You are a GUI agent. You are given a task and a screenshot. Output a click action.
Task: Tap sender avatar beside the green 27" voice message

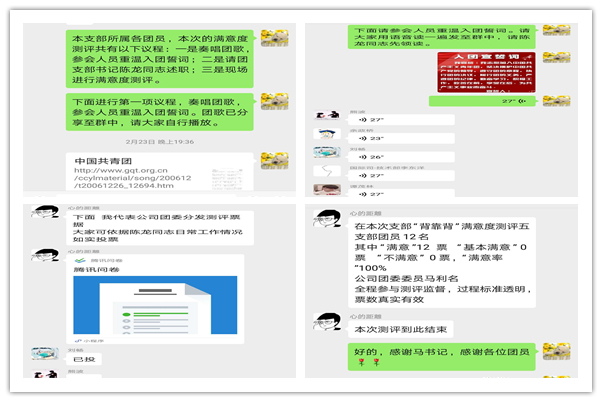coord(556,101)
